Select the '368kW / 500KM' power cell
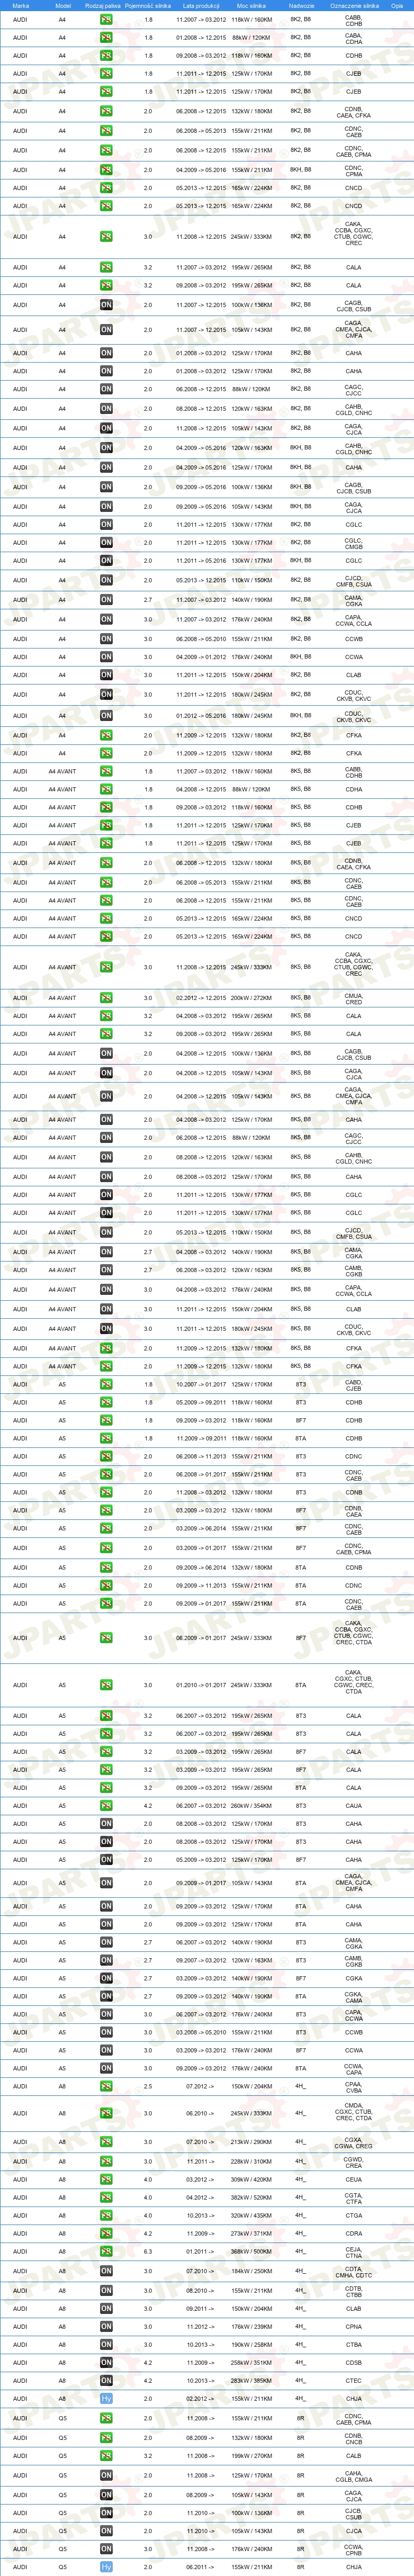This screenshot has height=2576, width=414. [x=251, y=2251]
